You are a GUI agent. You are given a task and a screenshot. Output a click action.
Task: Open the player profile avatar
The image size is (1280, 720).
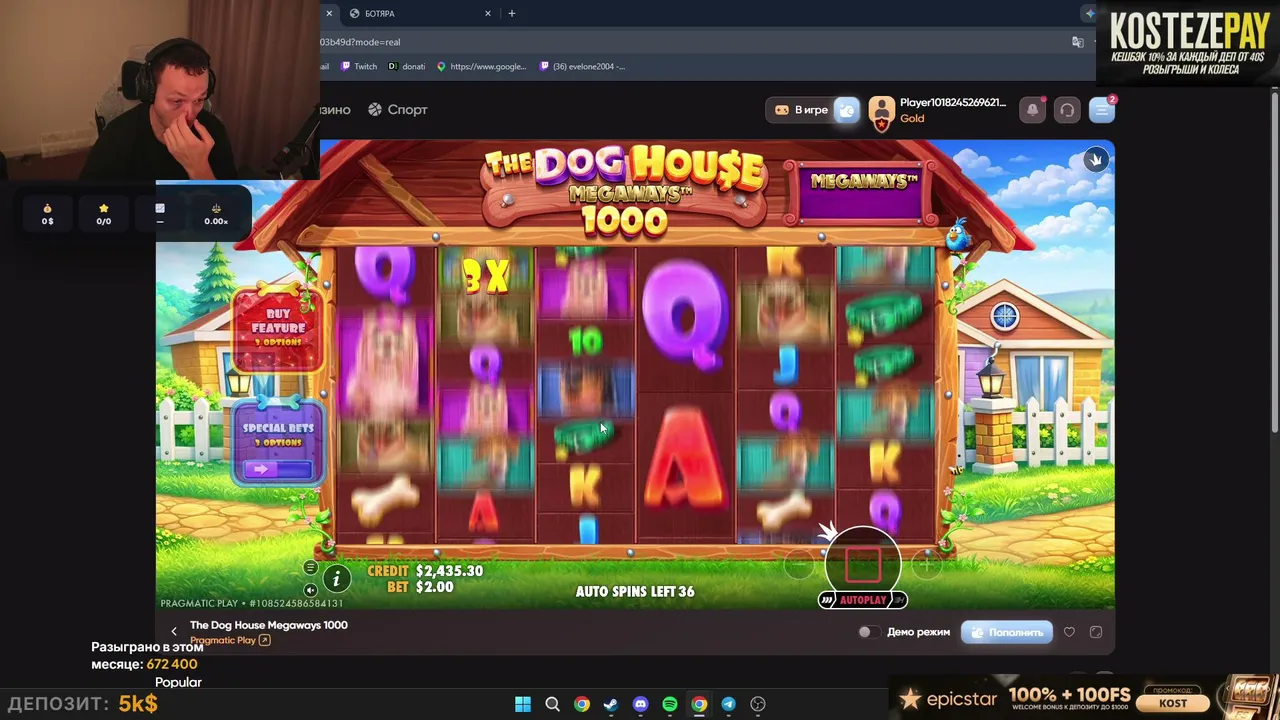(881, 112)
